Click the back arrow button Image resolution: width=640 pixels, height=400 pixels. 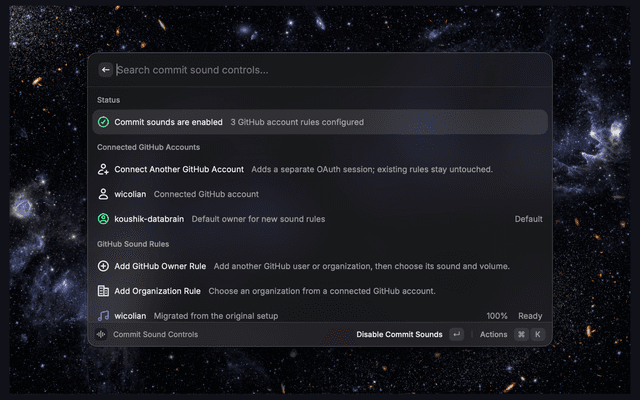coord(105,70)
